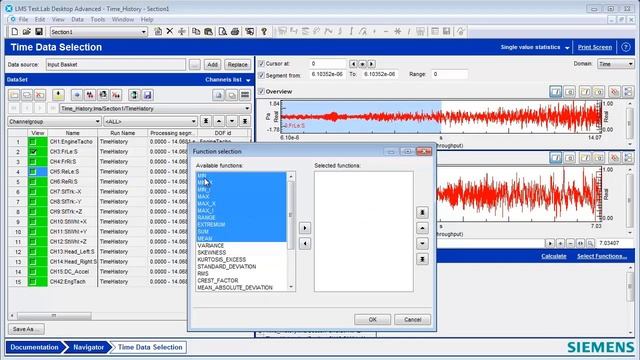640x360 pixels.
Task: Click the OK button in Function selection
Action: click(x=372, y=320)
